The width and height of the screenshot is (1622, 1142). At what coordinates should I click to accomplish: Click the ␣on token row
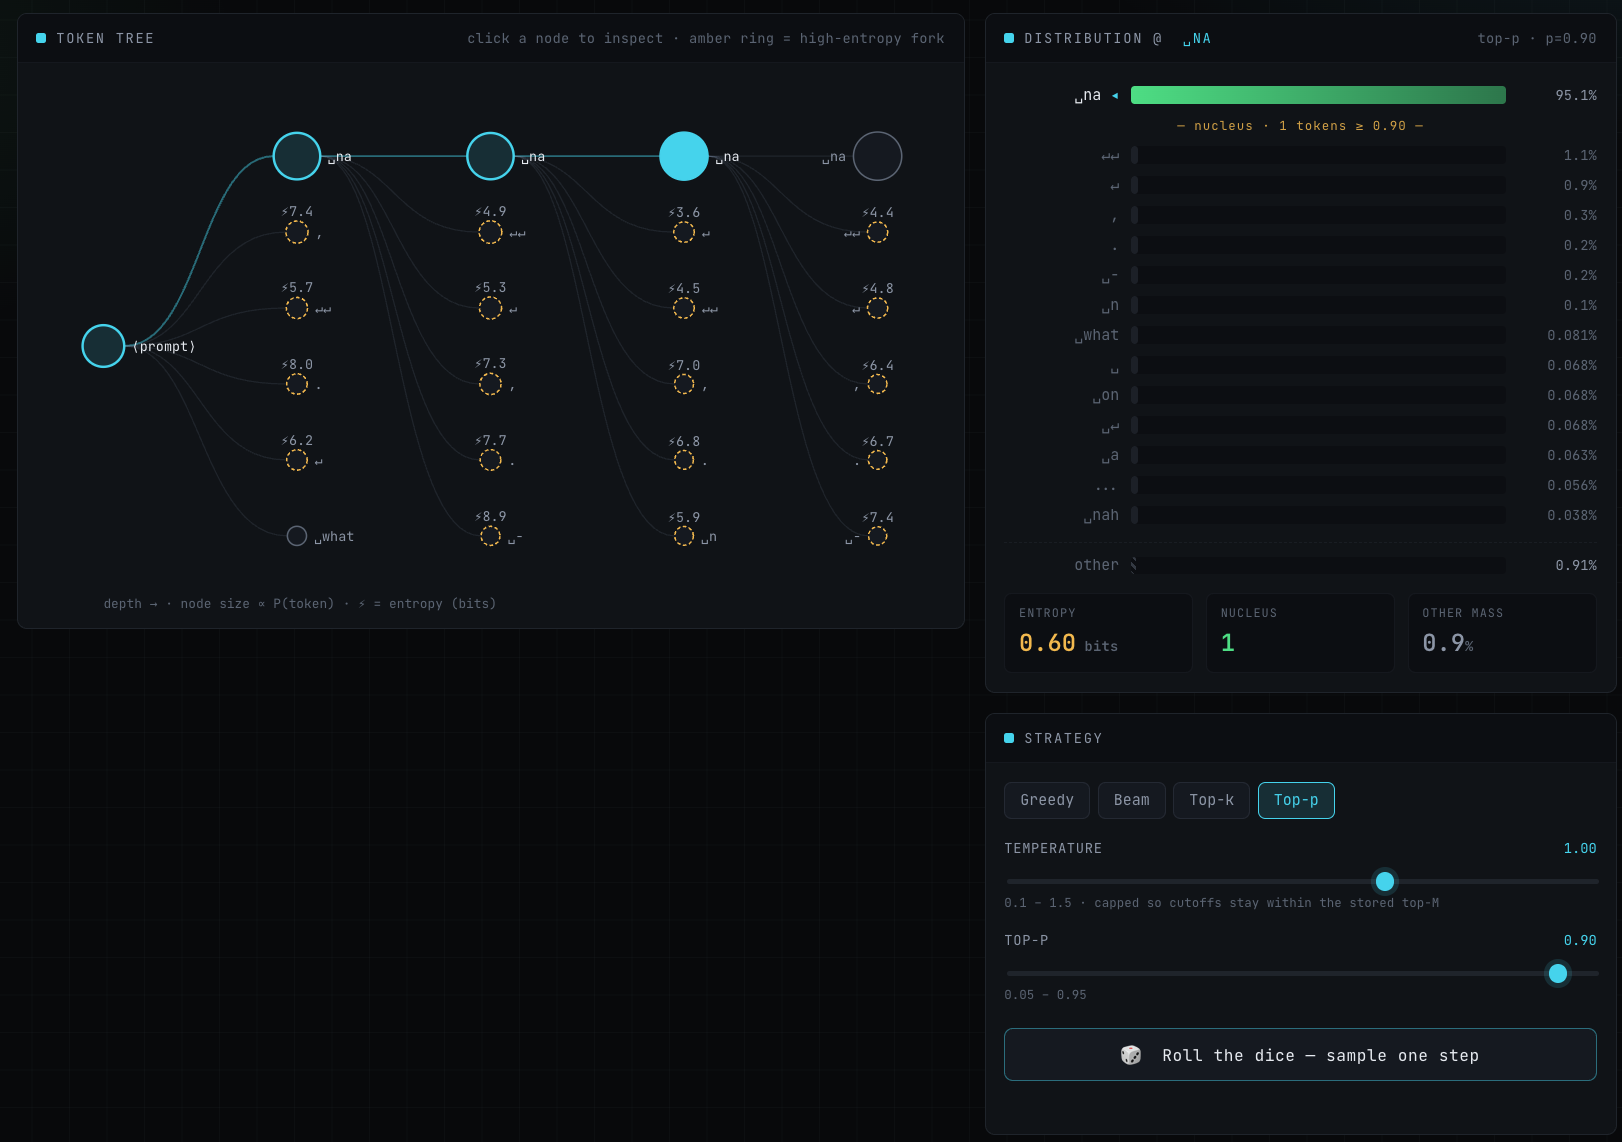click(1300, 395)
